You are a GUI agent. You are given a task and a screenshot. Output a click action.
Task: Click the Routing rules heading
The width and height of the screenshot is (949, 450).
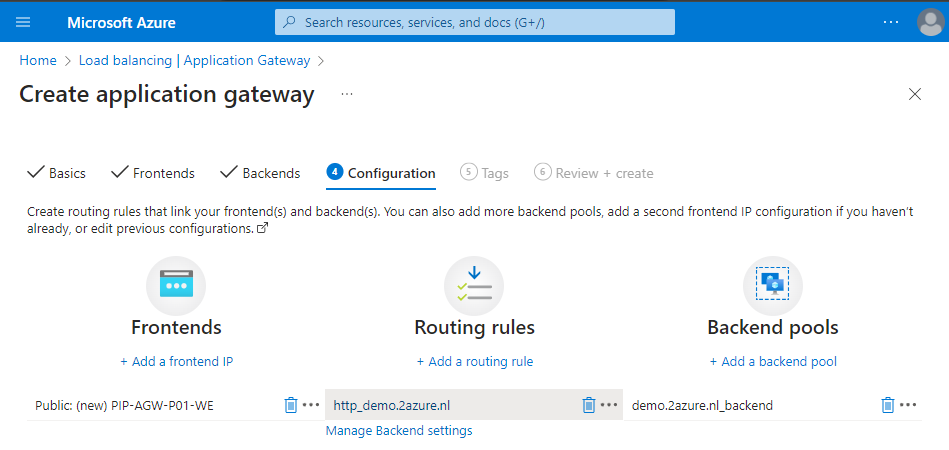(474, 328)
